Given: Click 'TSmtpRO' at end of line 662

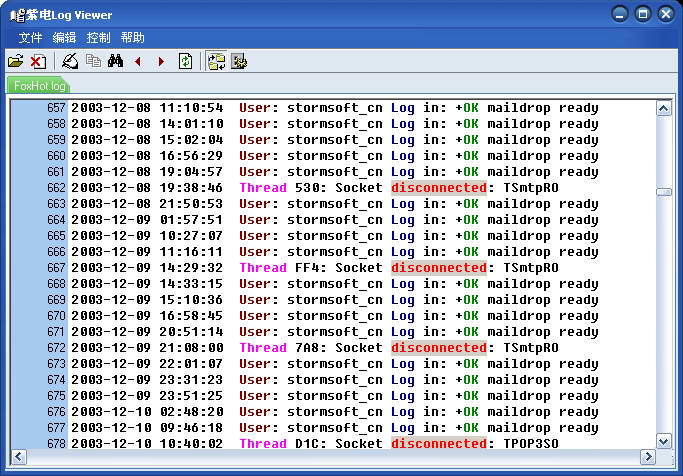Looking at the screenshot, I should [x=531, y=188].
